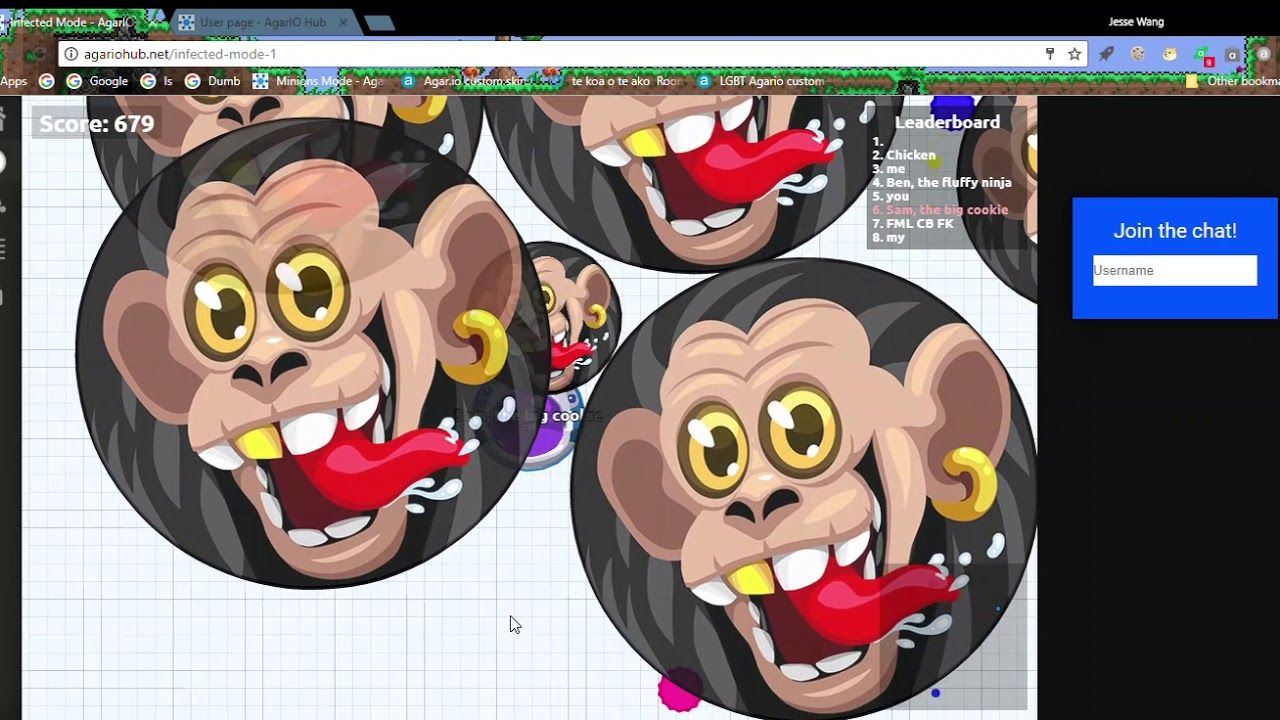Click the rocket extension icon

1106,54
